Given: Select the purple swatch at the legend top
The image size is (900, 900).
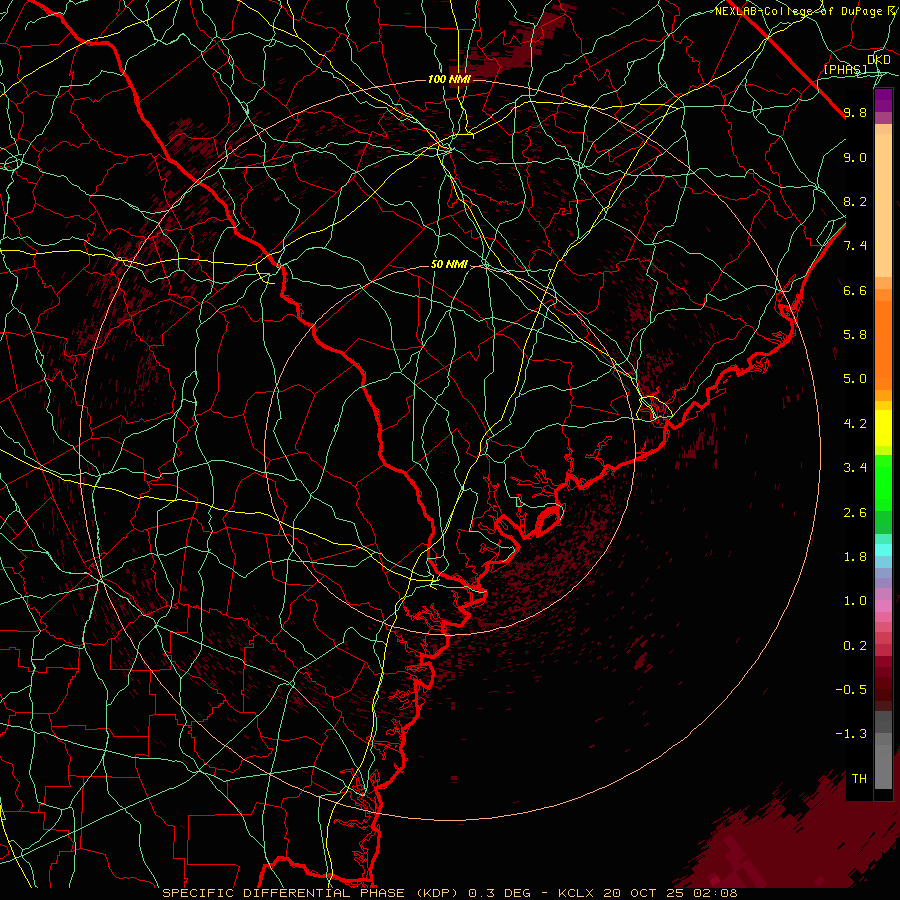Looking at the screenshot, I should point(883,99).
